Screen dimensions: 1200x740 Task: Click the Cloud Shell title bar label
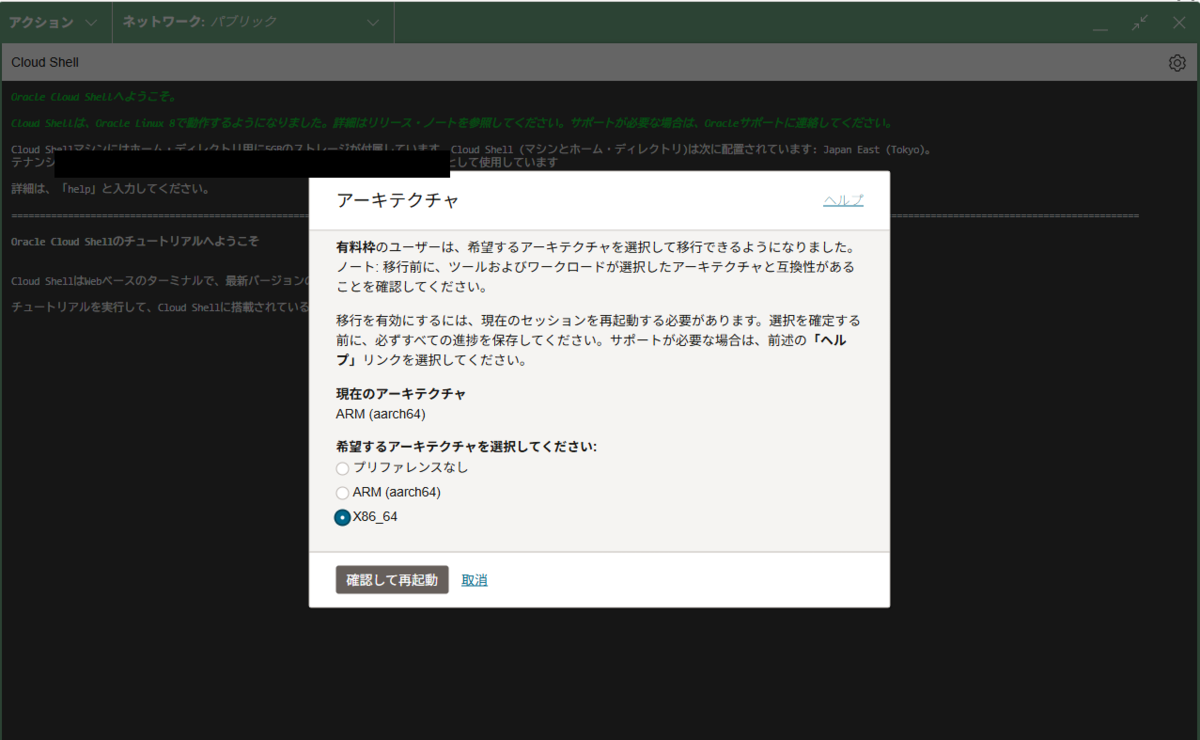click(45, 63)
